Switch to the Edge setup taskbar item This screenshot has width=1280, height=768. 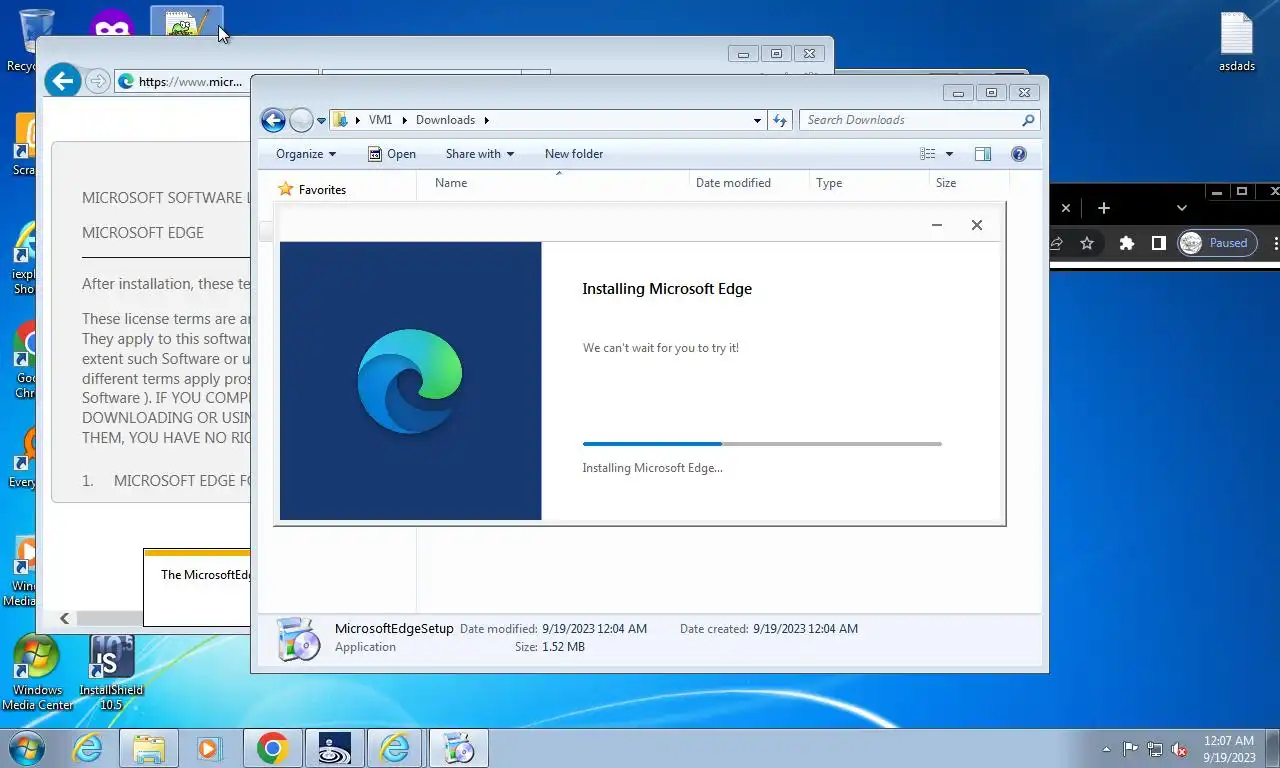[458, 748]
